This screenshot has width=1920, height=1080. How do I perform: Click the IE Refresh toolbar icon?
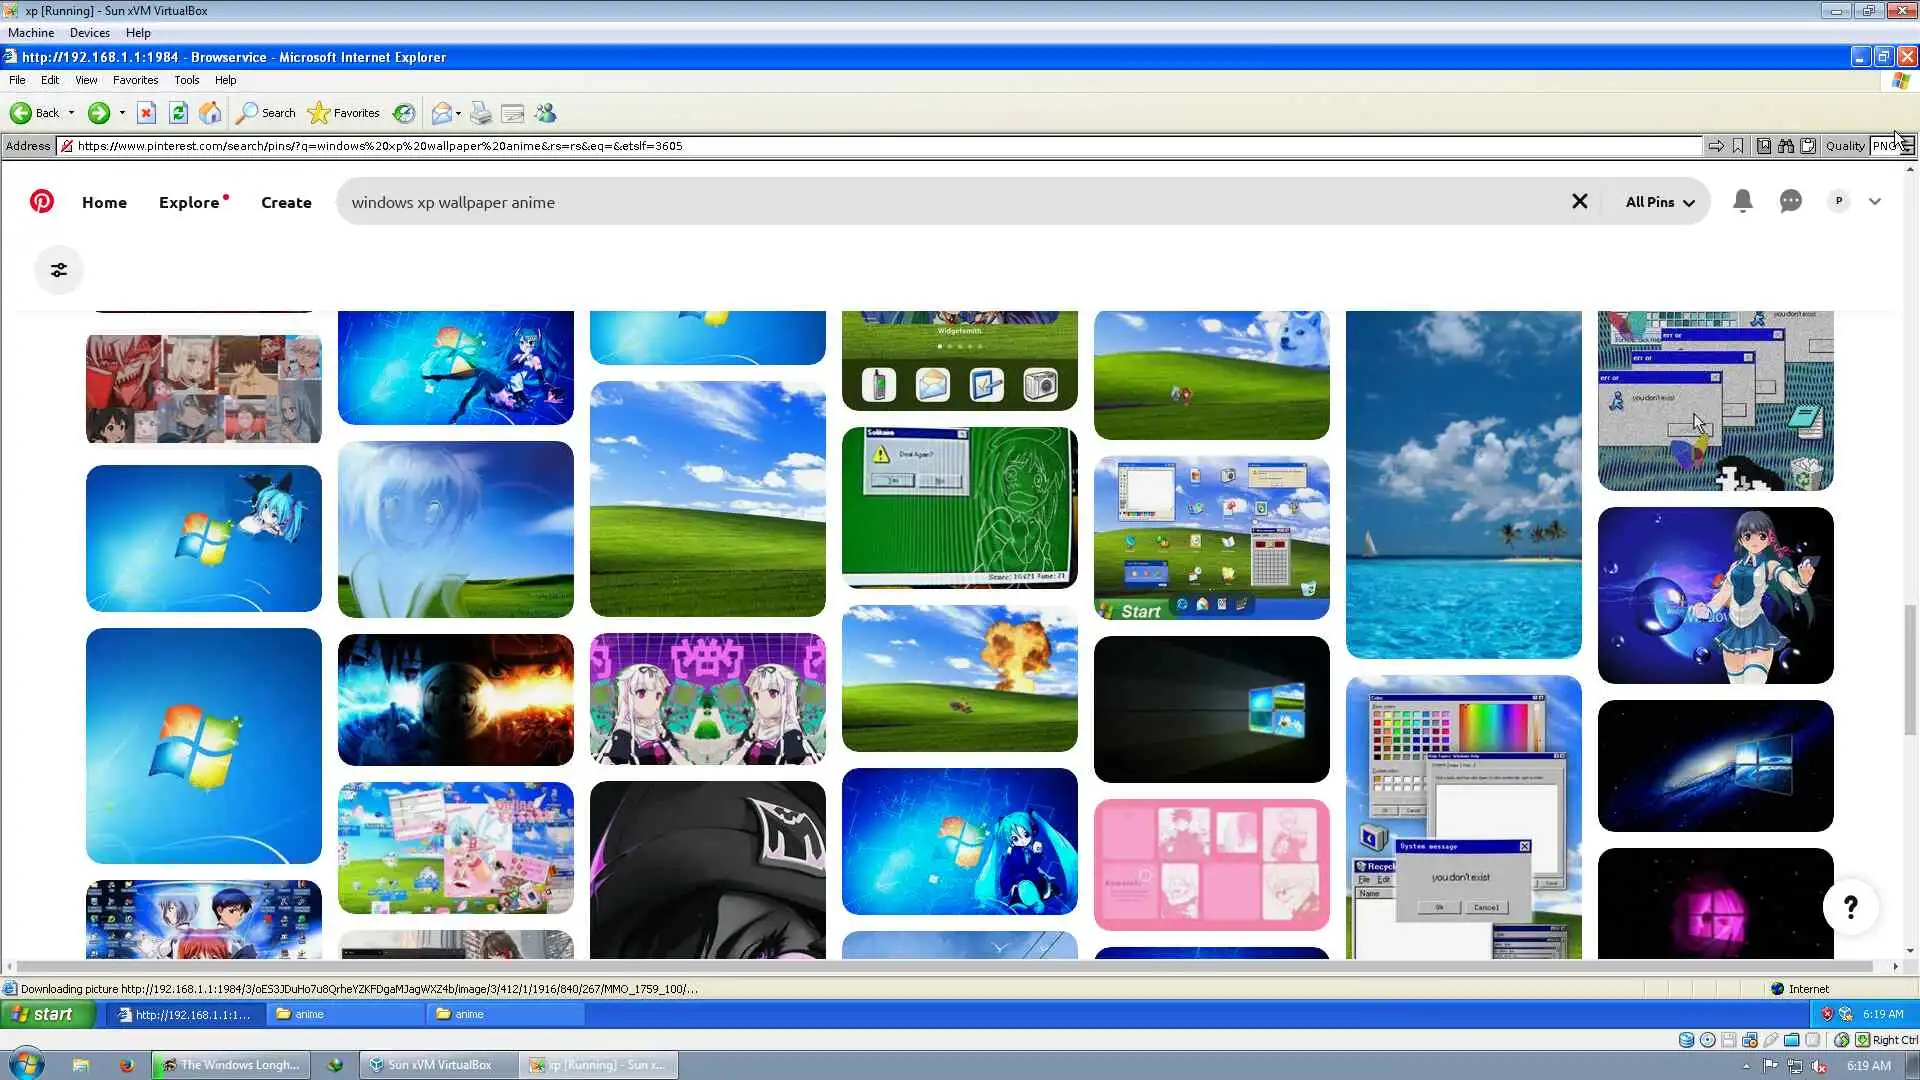pyautogui.click(x=178, y=113)
